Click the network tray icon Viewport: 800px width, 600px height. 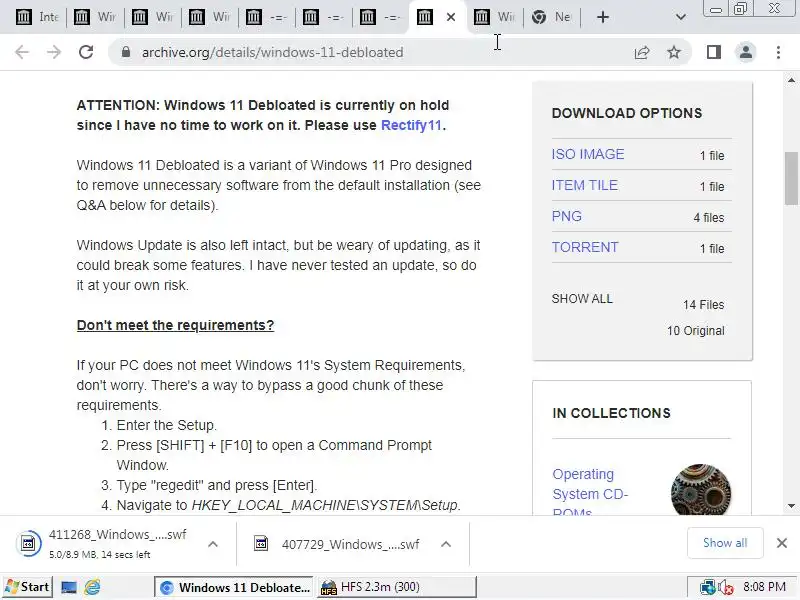(707, 588)
